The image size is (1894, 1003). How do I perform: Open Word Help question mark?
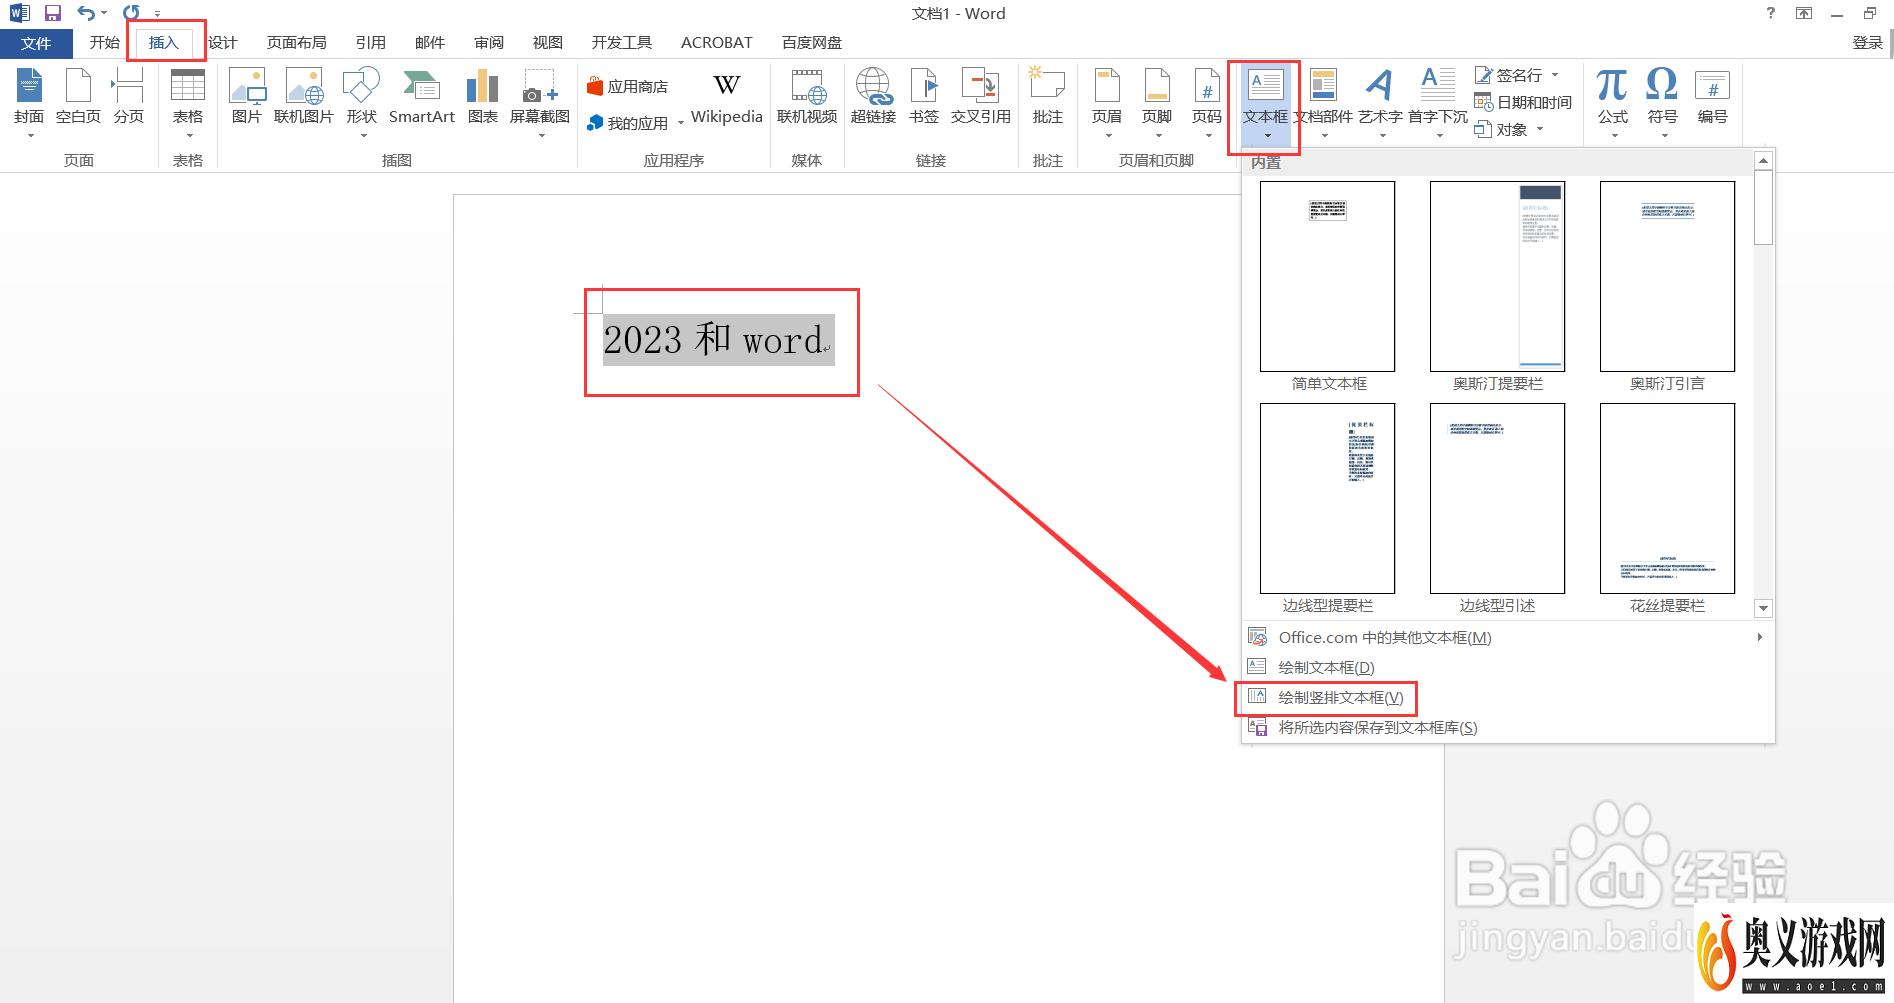(x=1771, y=13)
